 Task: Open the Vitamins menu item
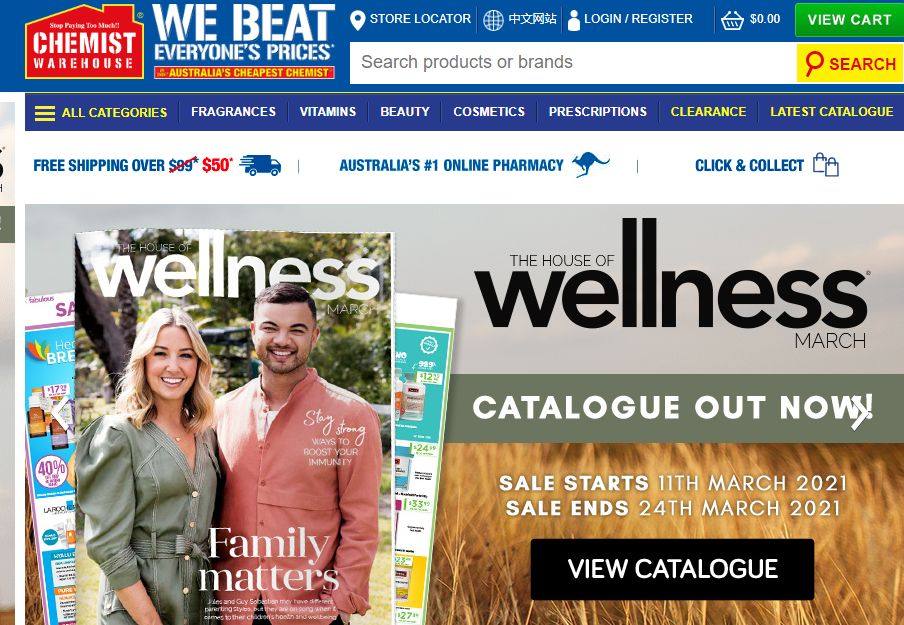click(x=327, y=112)
